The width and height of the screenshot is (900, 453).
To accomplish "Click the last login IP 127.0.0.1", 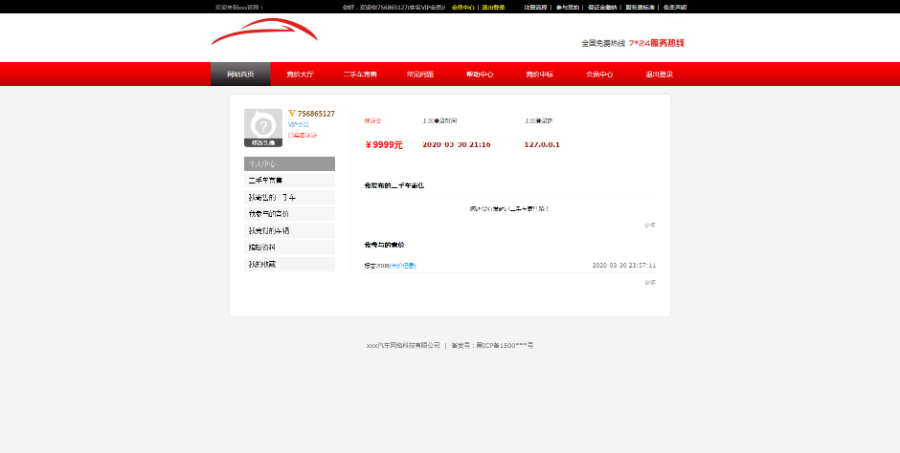I will [x=542, y=145].
